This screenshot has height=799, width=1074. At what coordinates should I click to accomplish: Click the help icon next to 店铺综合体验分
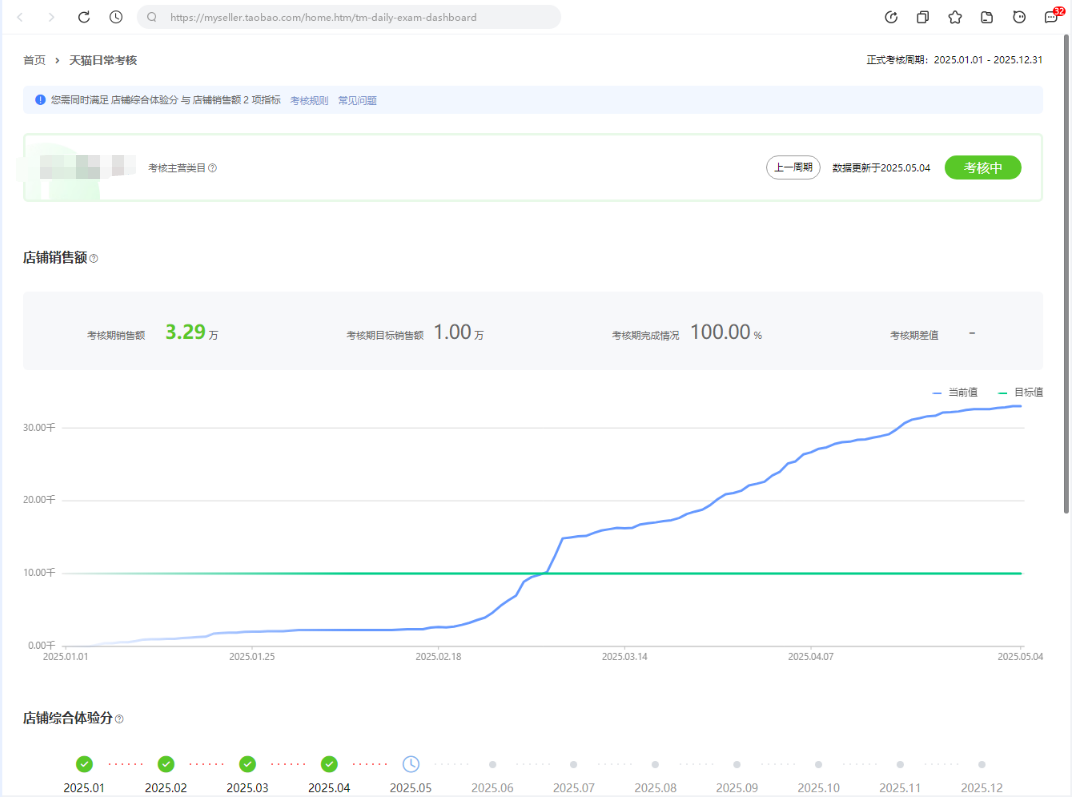[x=120, y=719]
